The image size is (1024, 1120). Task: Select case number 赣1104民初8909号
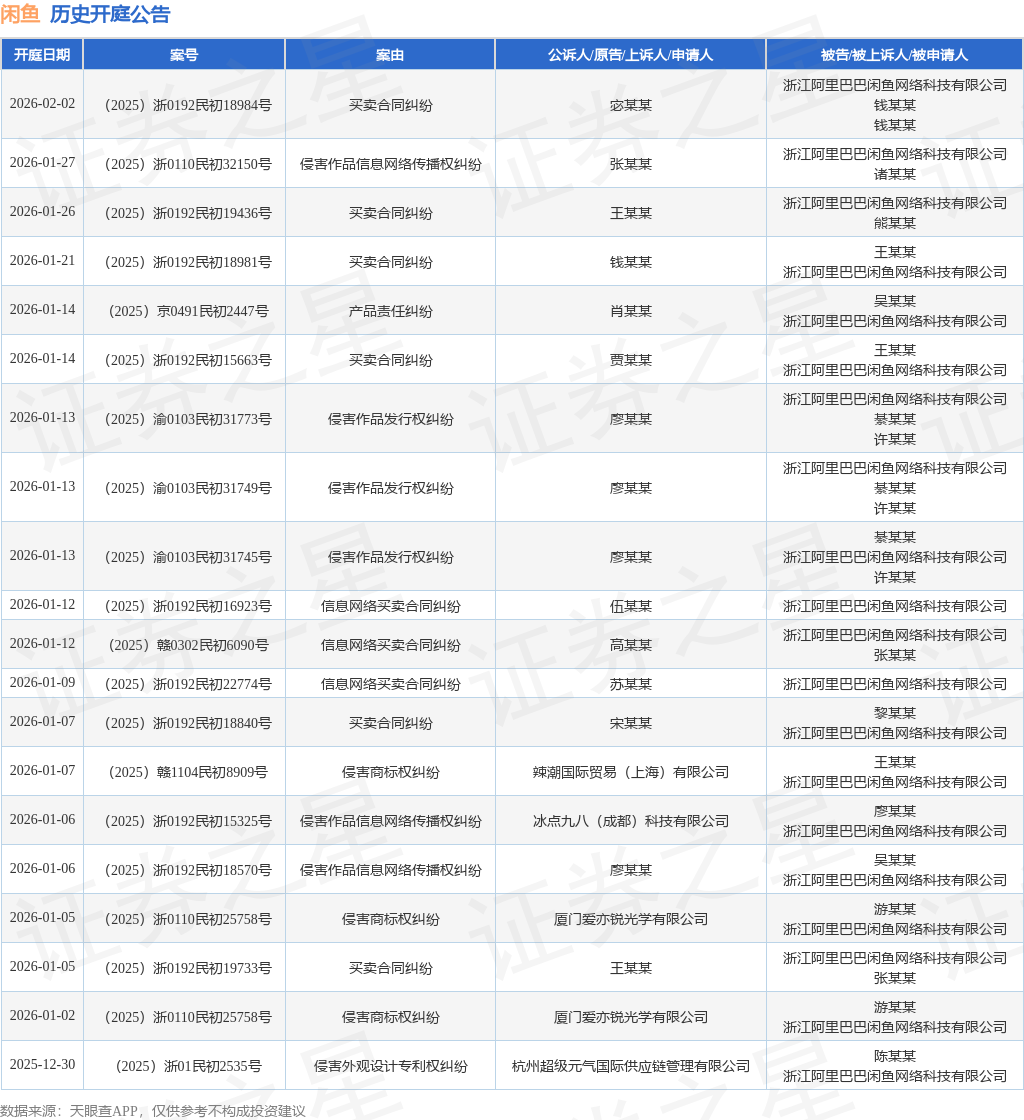click(188, 773)
